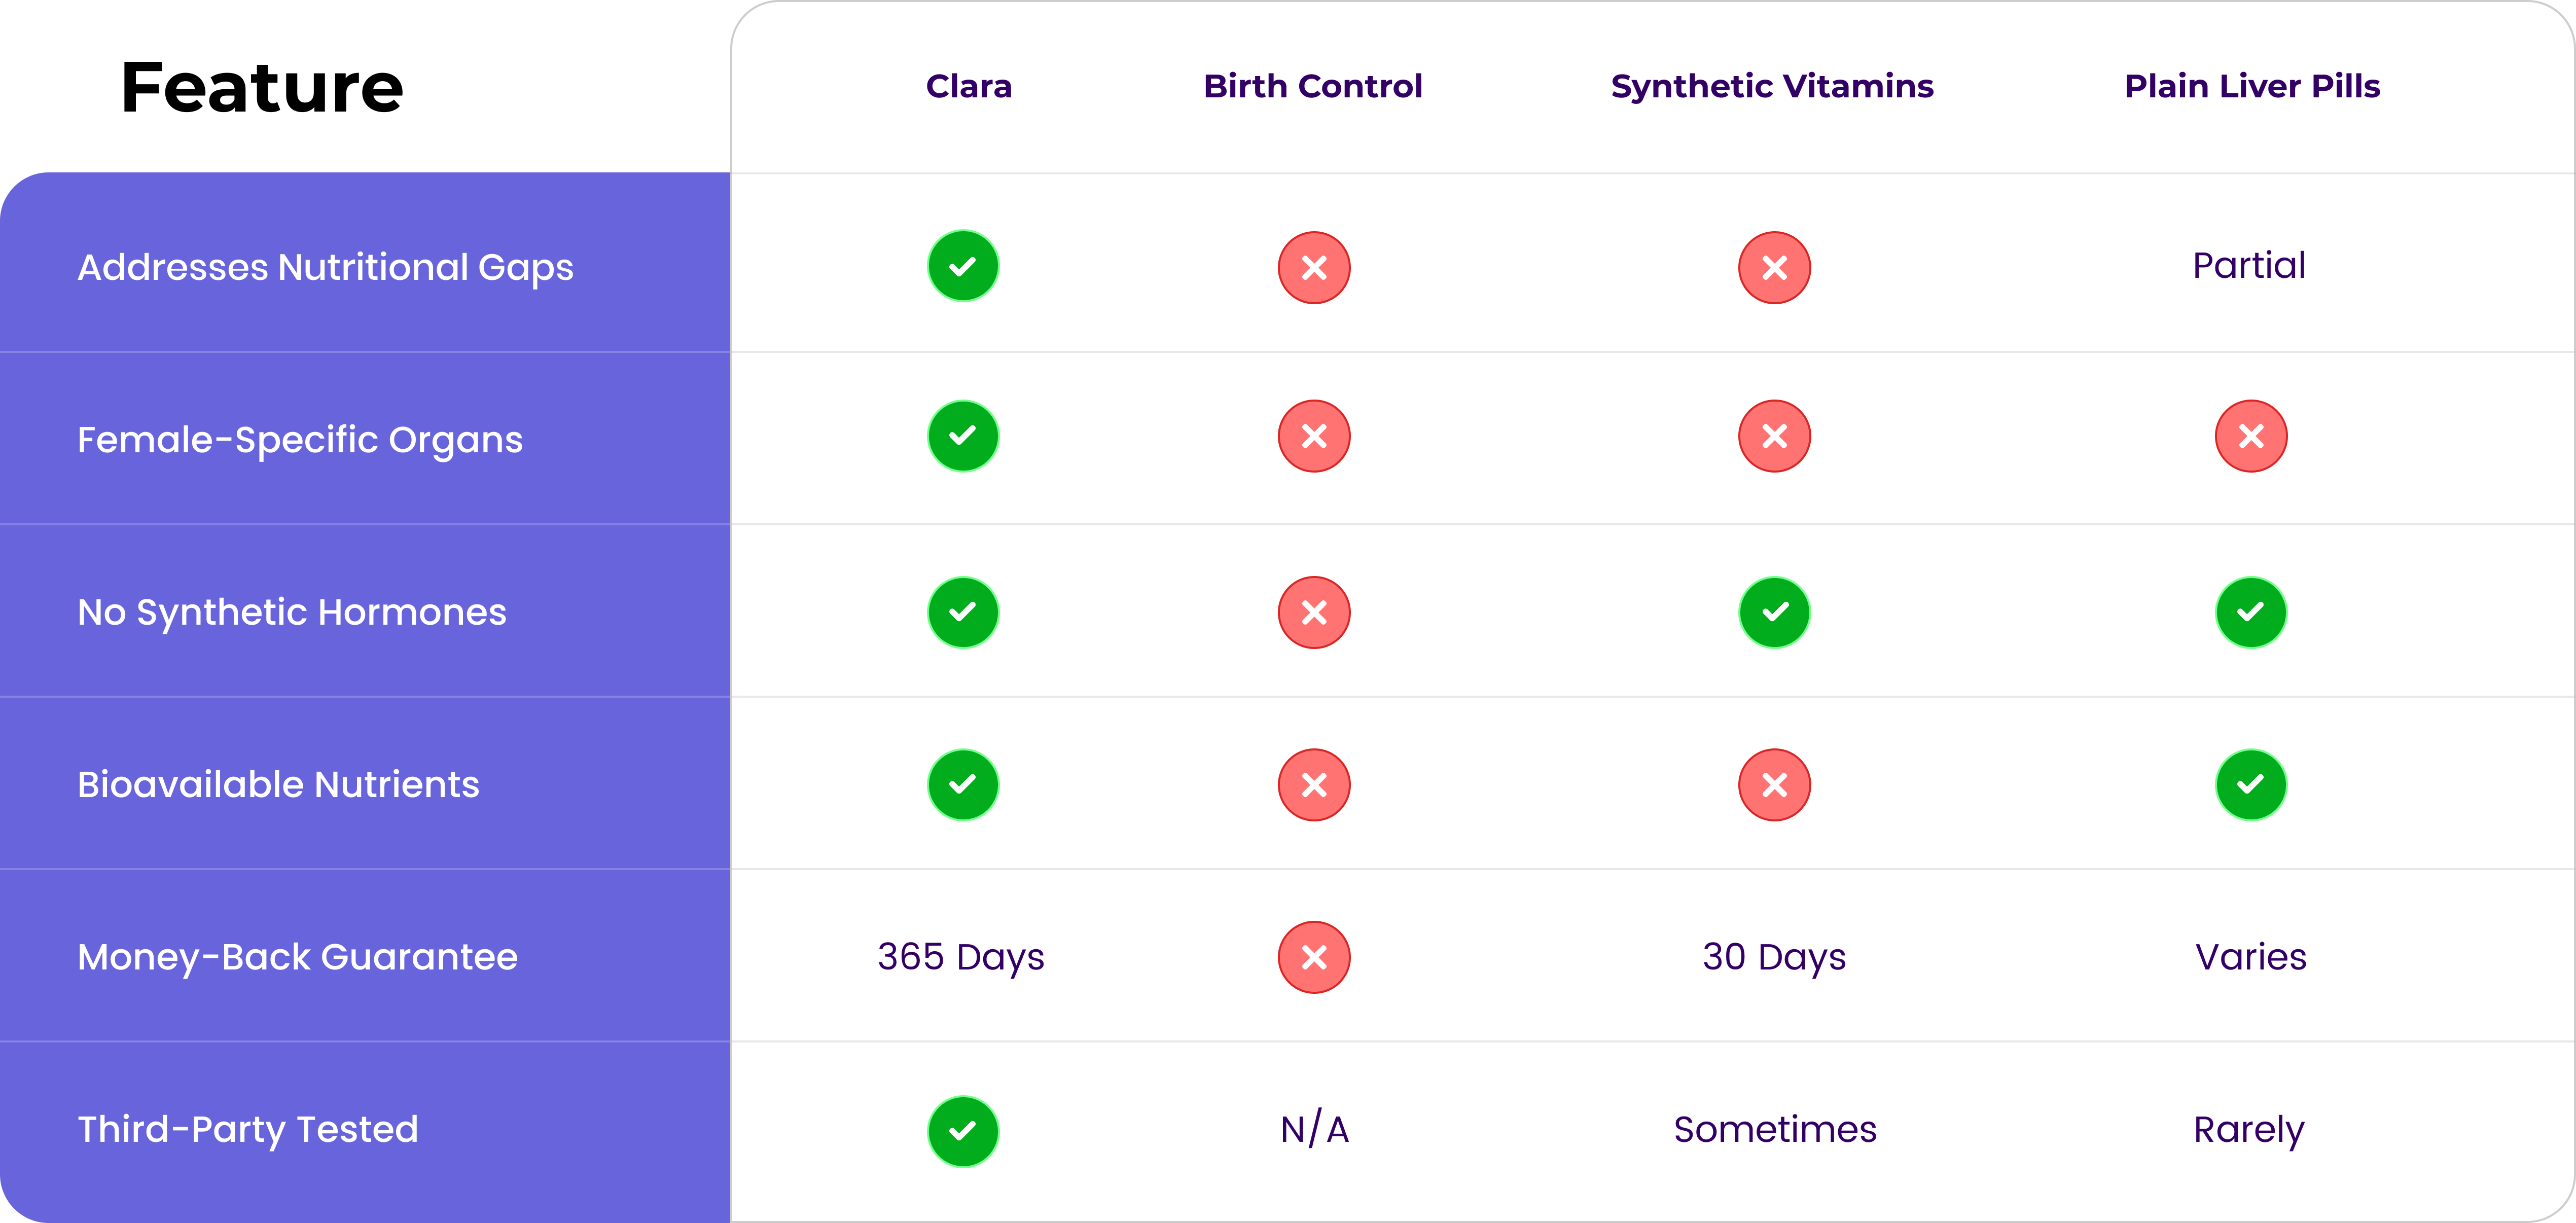Click the Sometimes label under Synthetic Vitamins

click(x=1775, y=1130)
